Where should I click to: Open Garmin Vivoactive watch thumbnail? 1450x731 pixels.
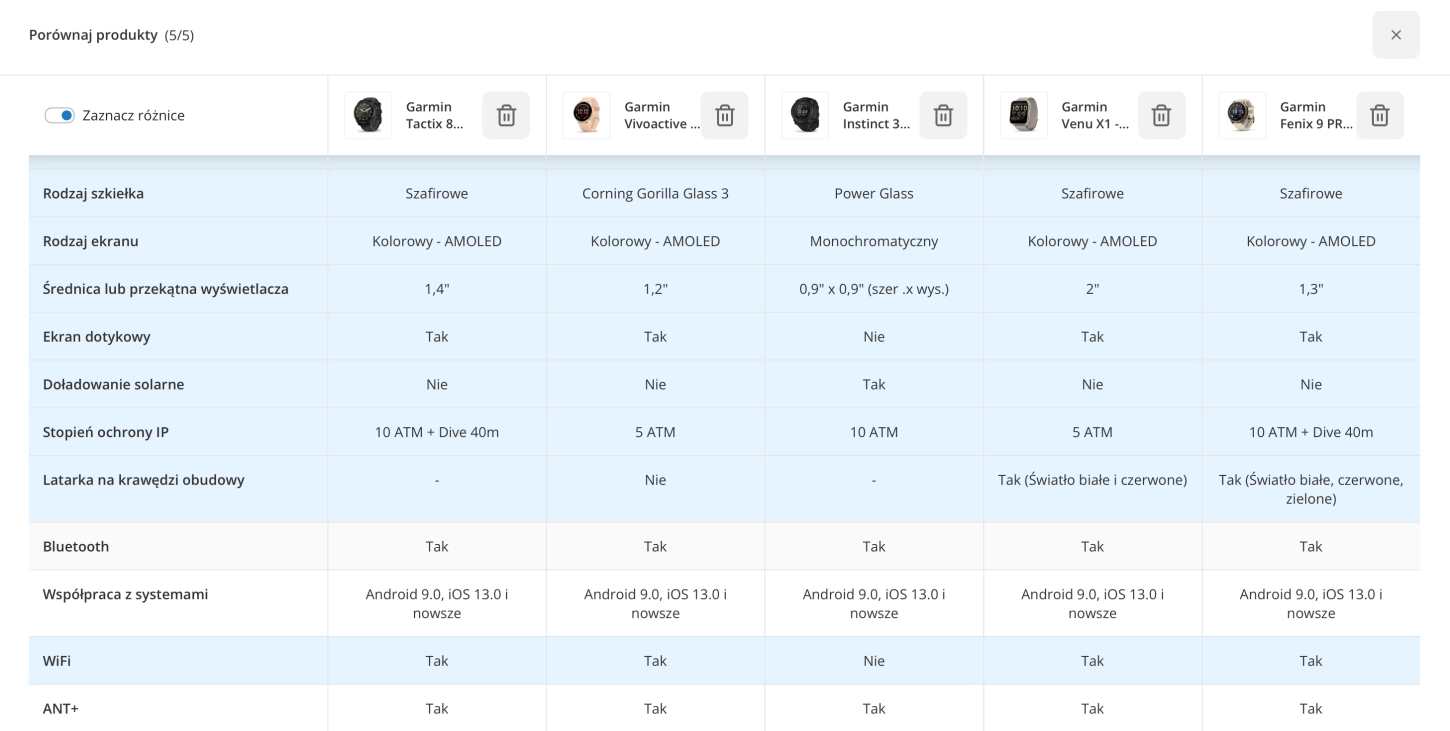point(586,115)
